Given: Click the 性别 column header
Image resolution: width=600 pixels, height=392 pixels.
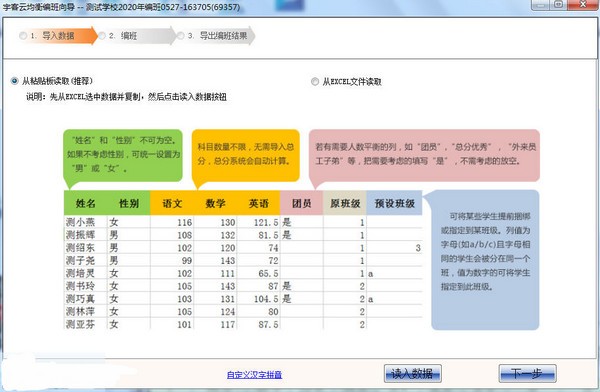Looking at the screenshot, I should pos(129,203).
